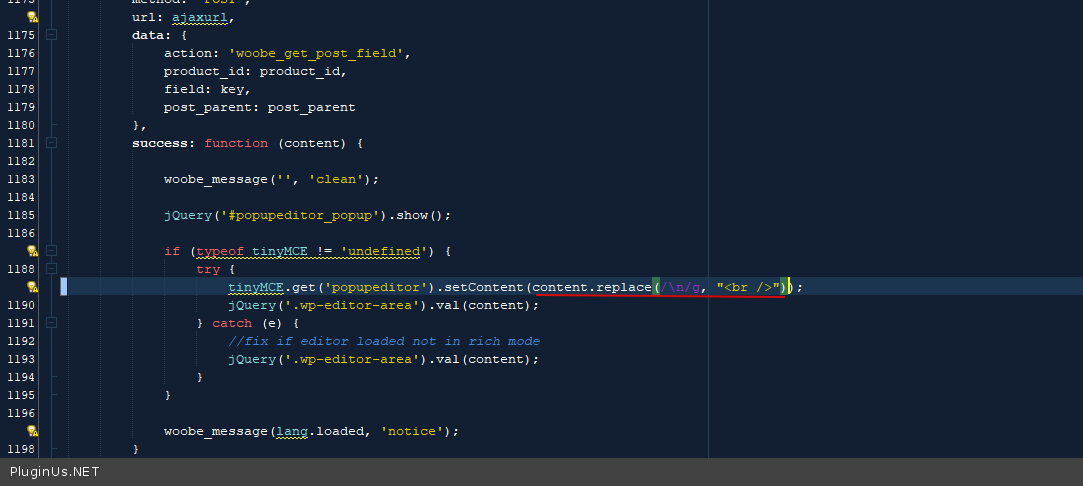Click the hint lightbulb on the typeof tinyMCE line

32,251
